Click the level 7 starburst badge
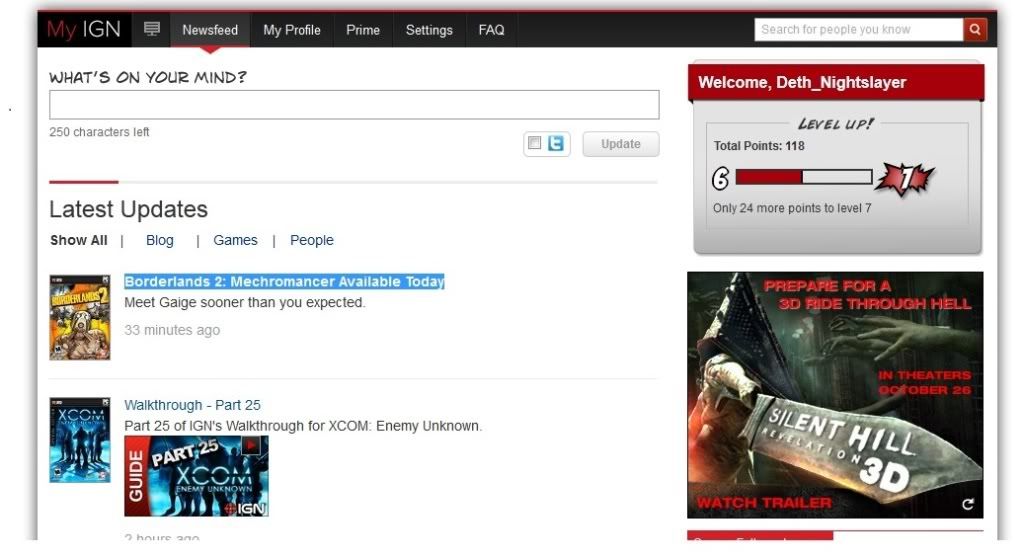Screen dimensions: 1023x559 905,179
